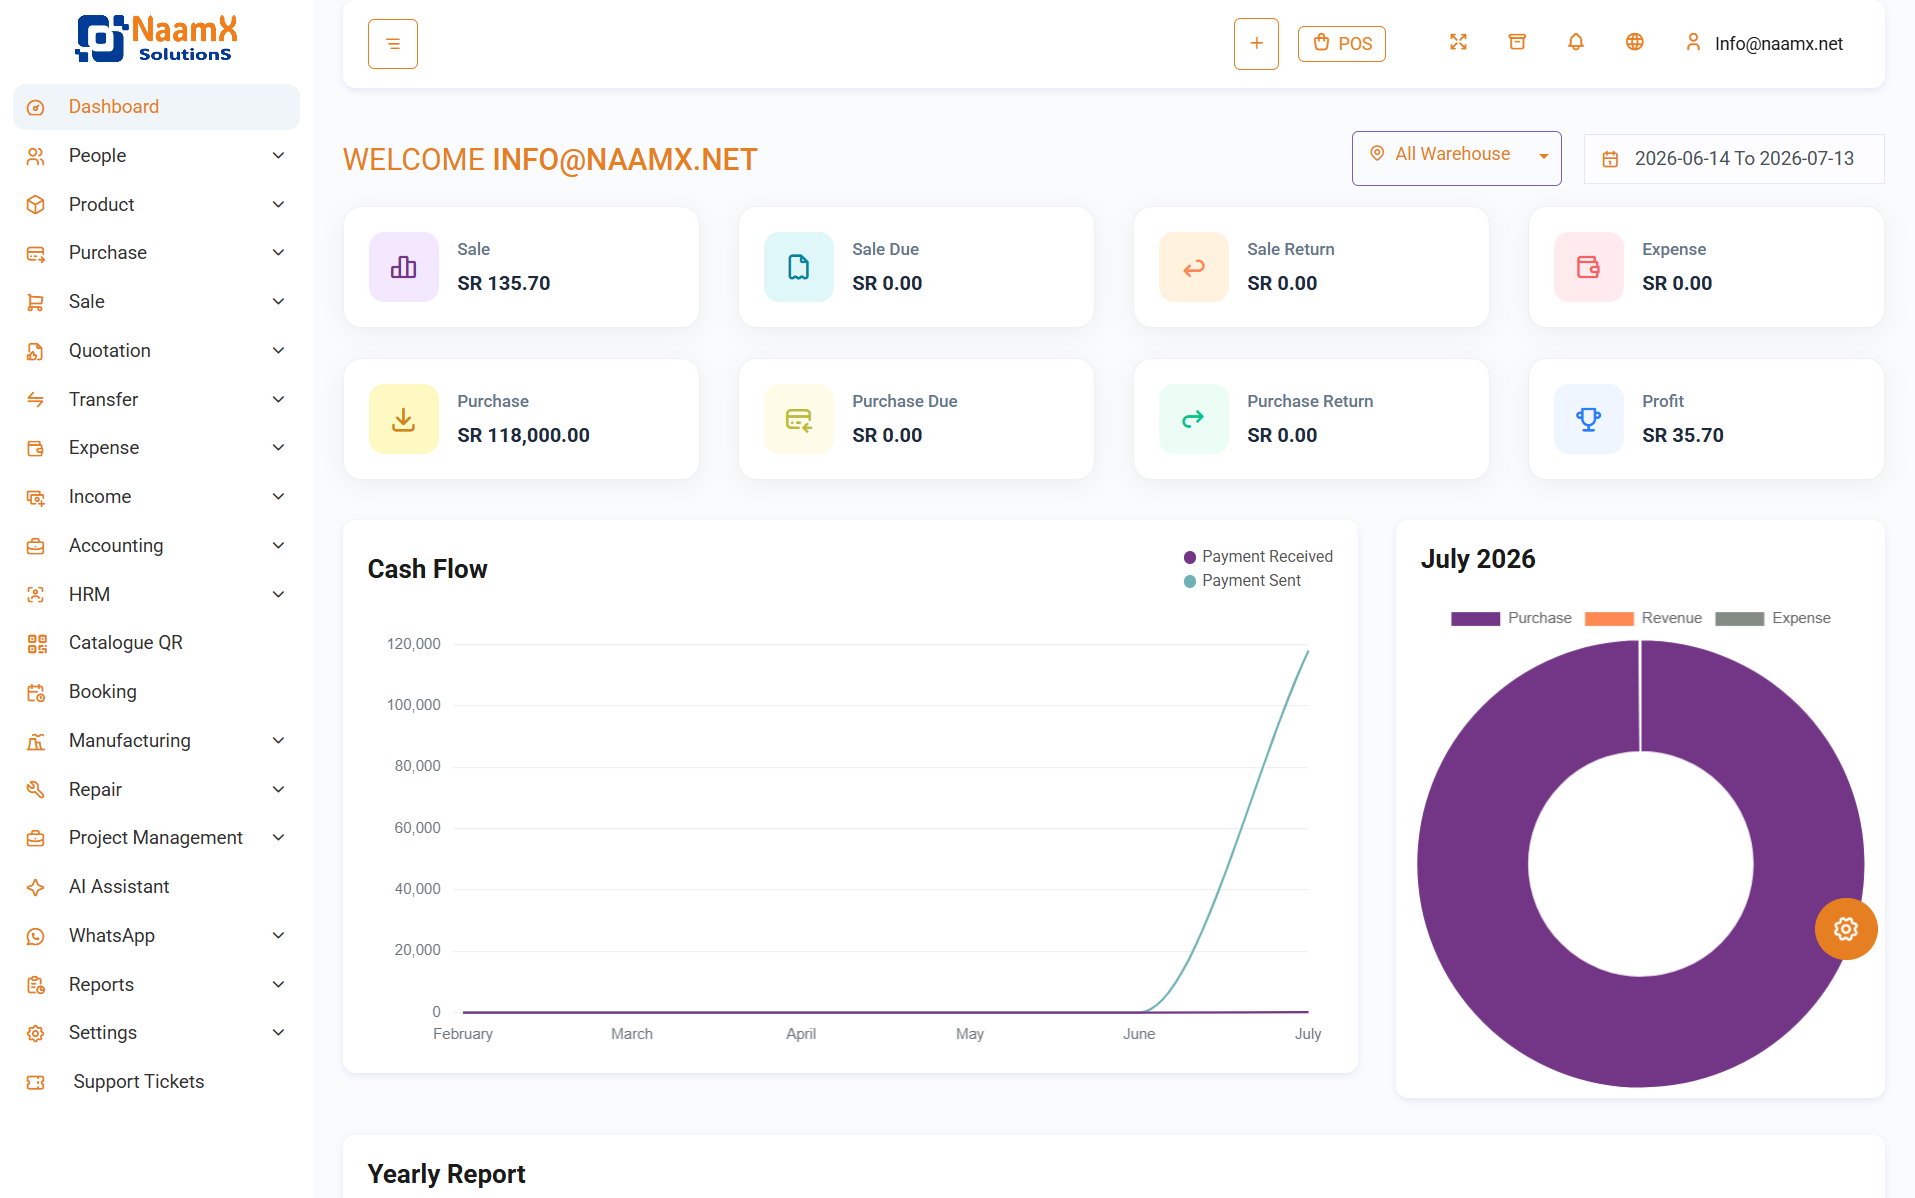Click the Project Management briefcase icon
The width and height of the screenshot is (1915, 1198).
[36, 838]
